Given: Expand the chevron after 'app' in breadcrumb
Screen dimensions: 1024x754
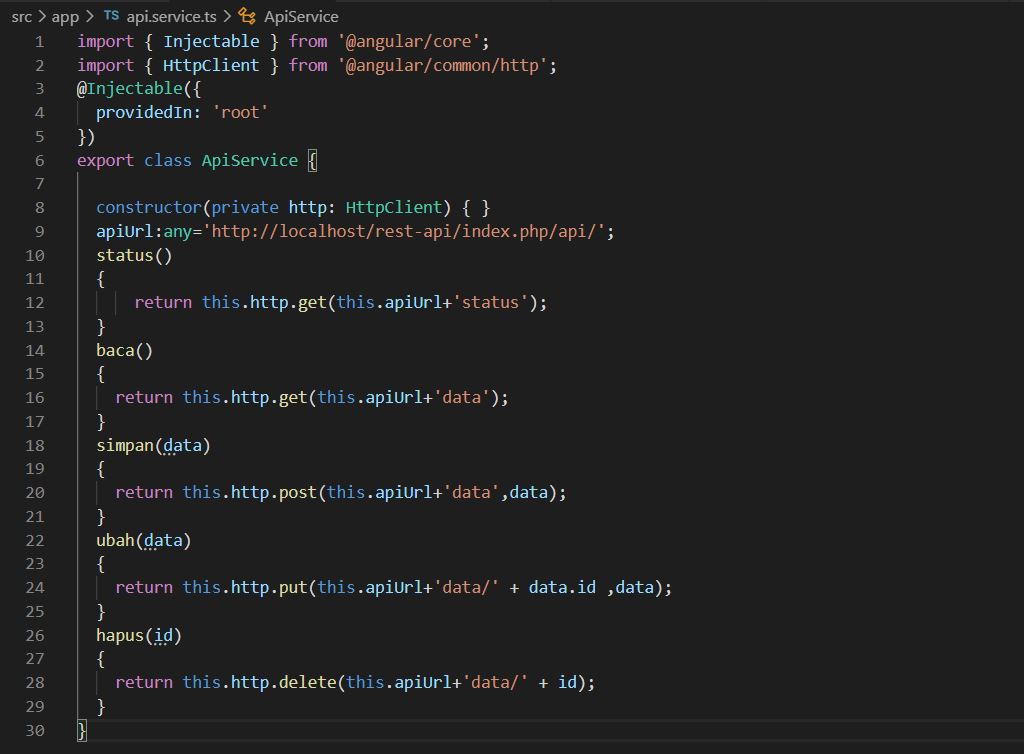Looking at the screenshot, I should point(89,16).
